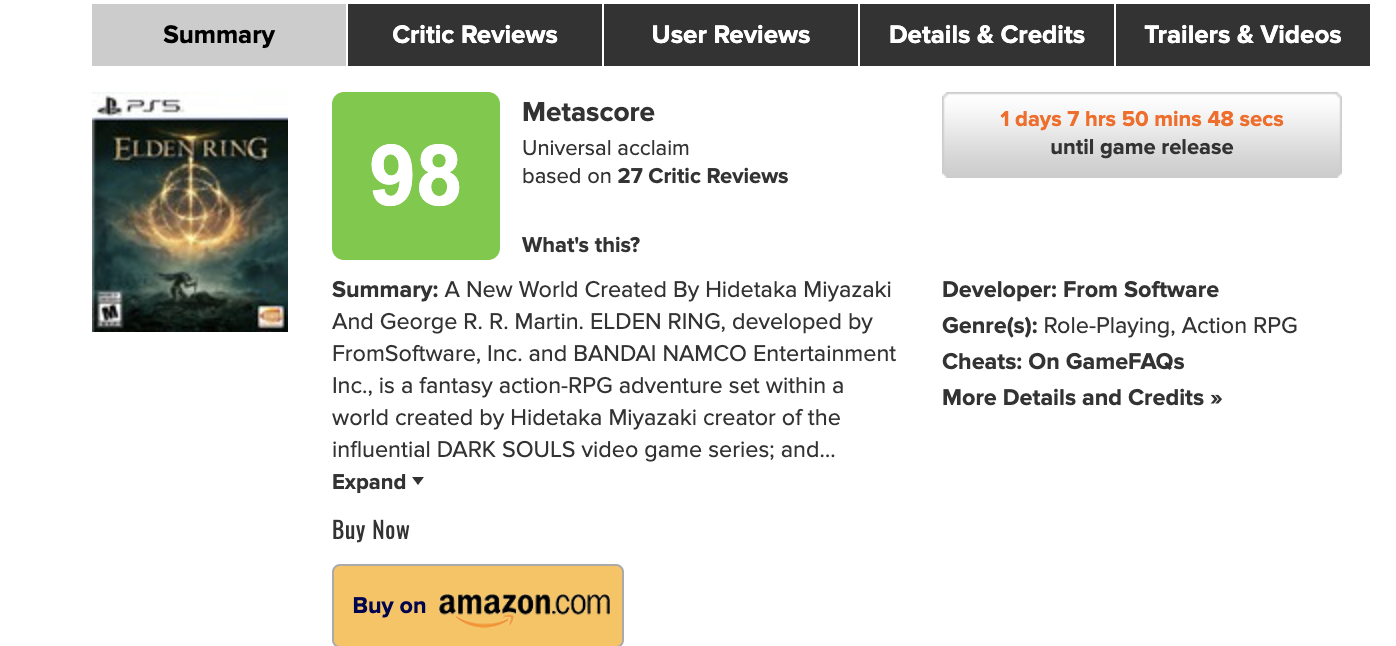Click the ESRB M rating badge on cover
The image size is (1396, 646).
[x=107, y=311]
